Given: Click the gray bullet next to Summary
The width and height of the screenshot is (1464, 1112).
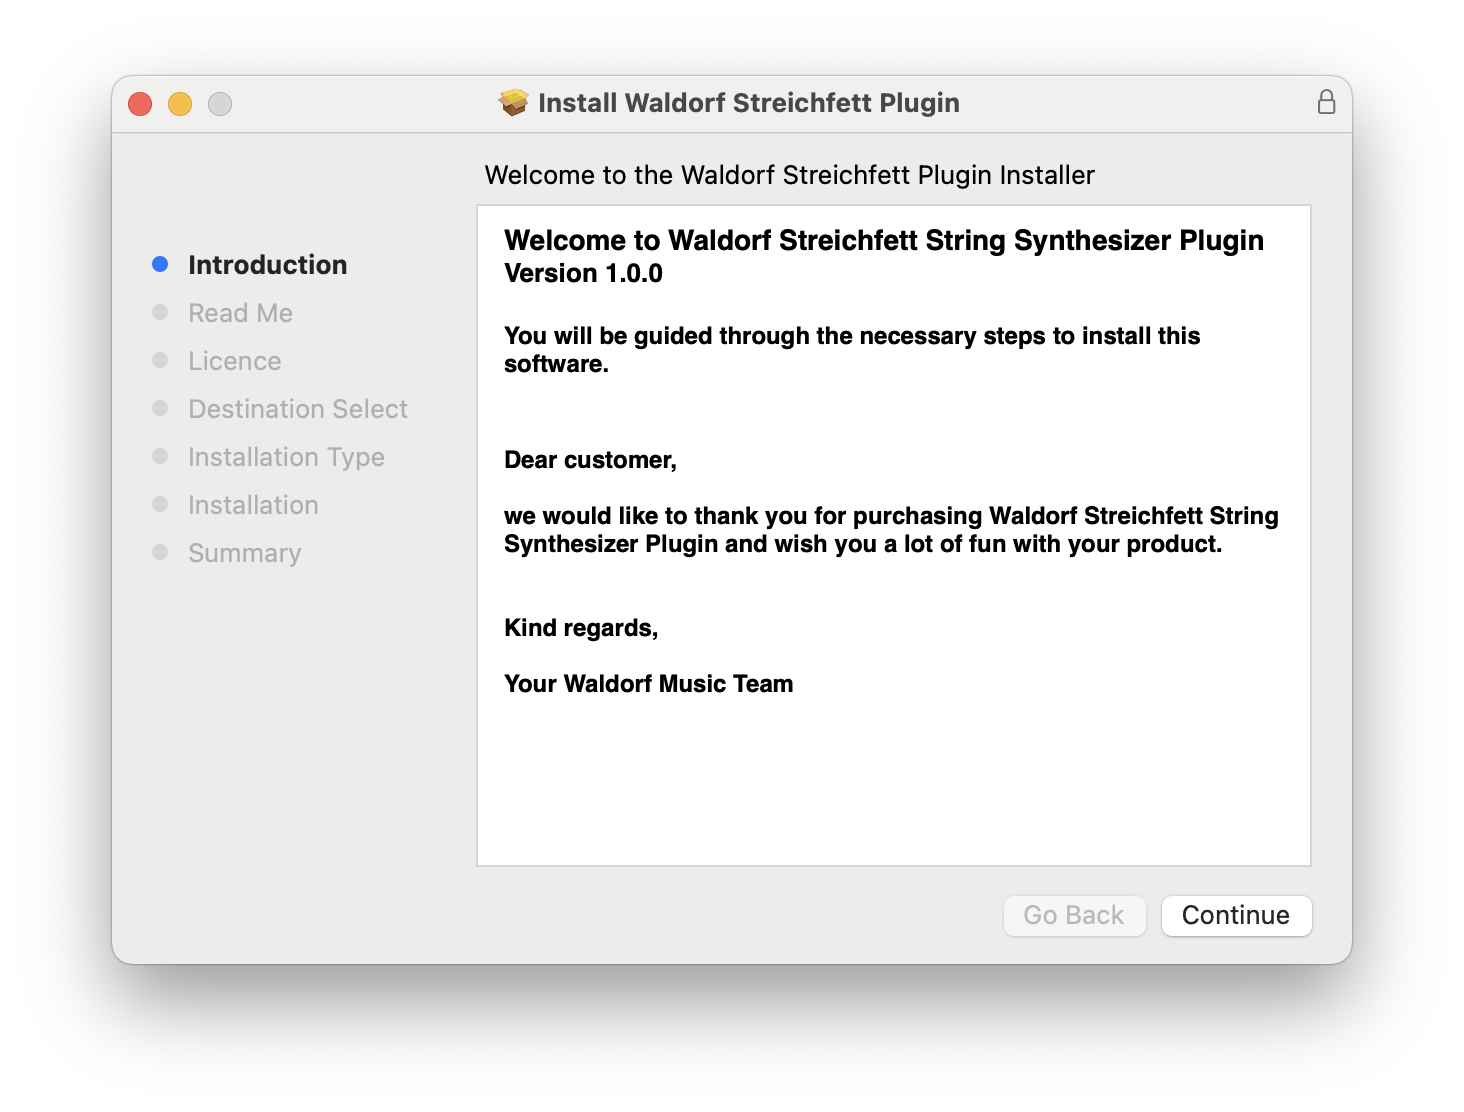Looking at the screenshot, I should click(160, 552).
